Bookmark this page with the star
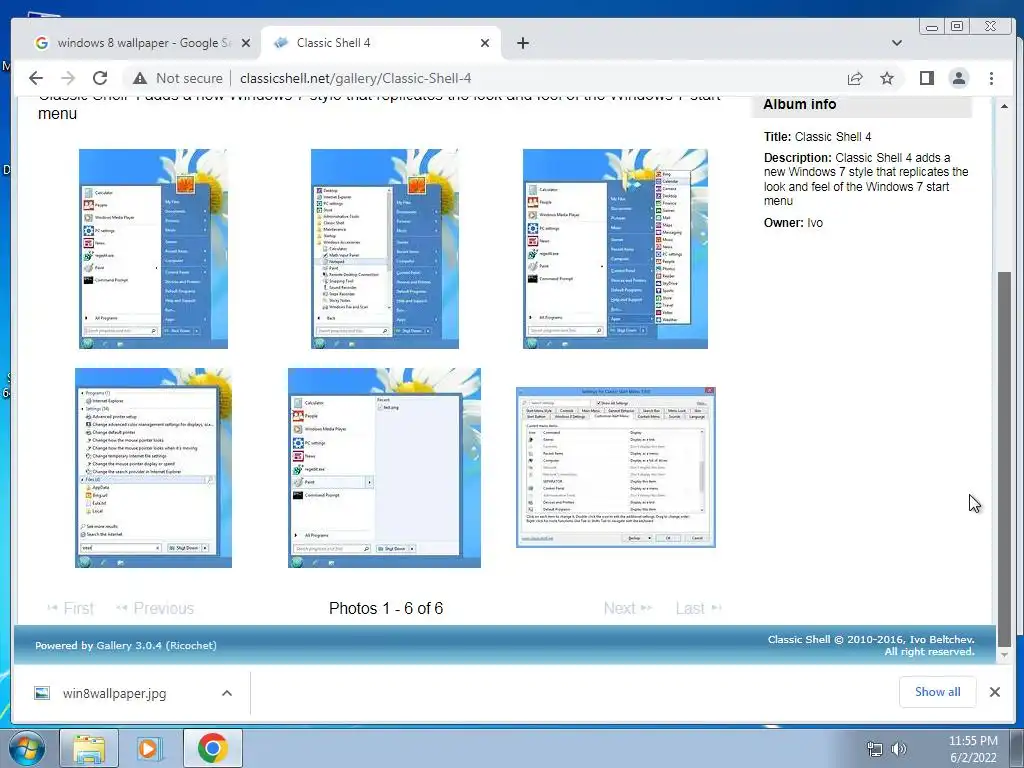Viewport: 1024px width, 768px height. click(x=887, y=78)
